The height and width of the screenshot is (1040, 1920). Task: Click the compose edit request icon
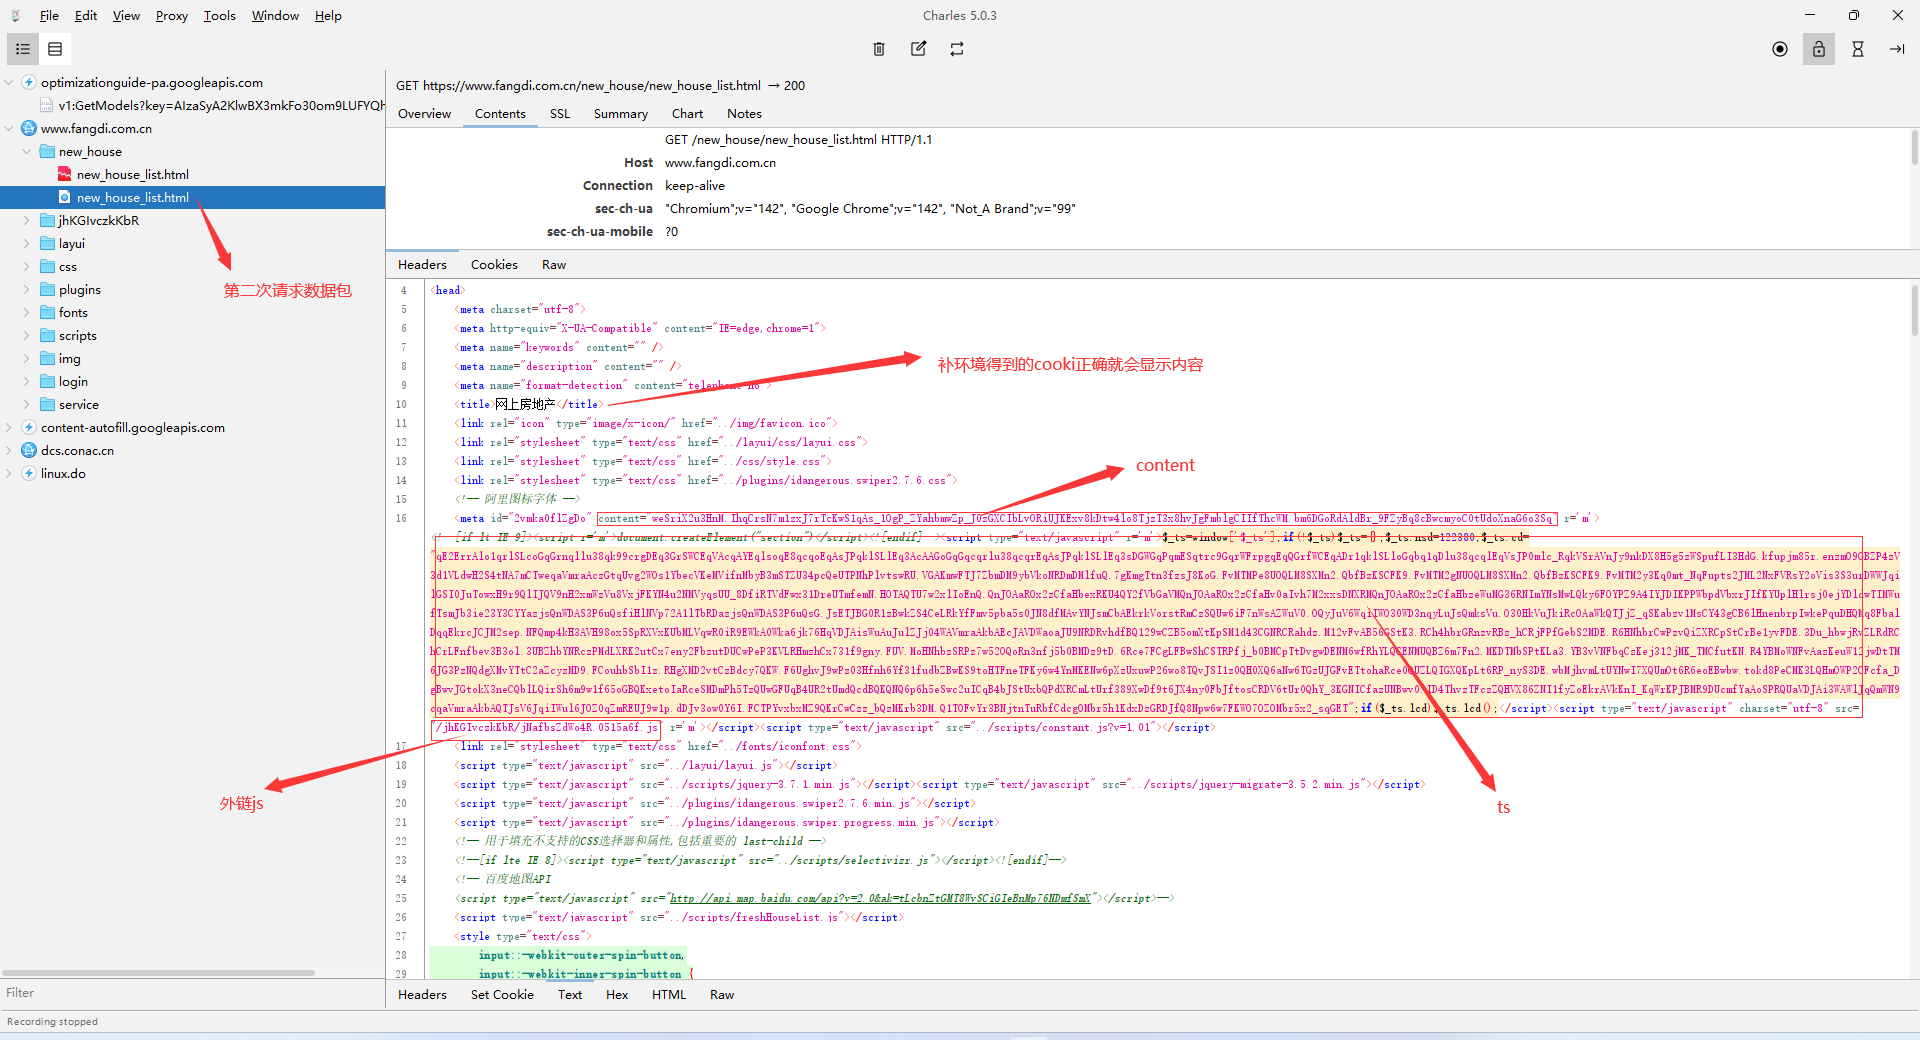point(918,49)
